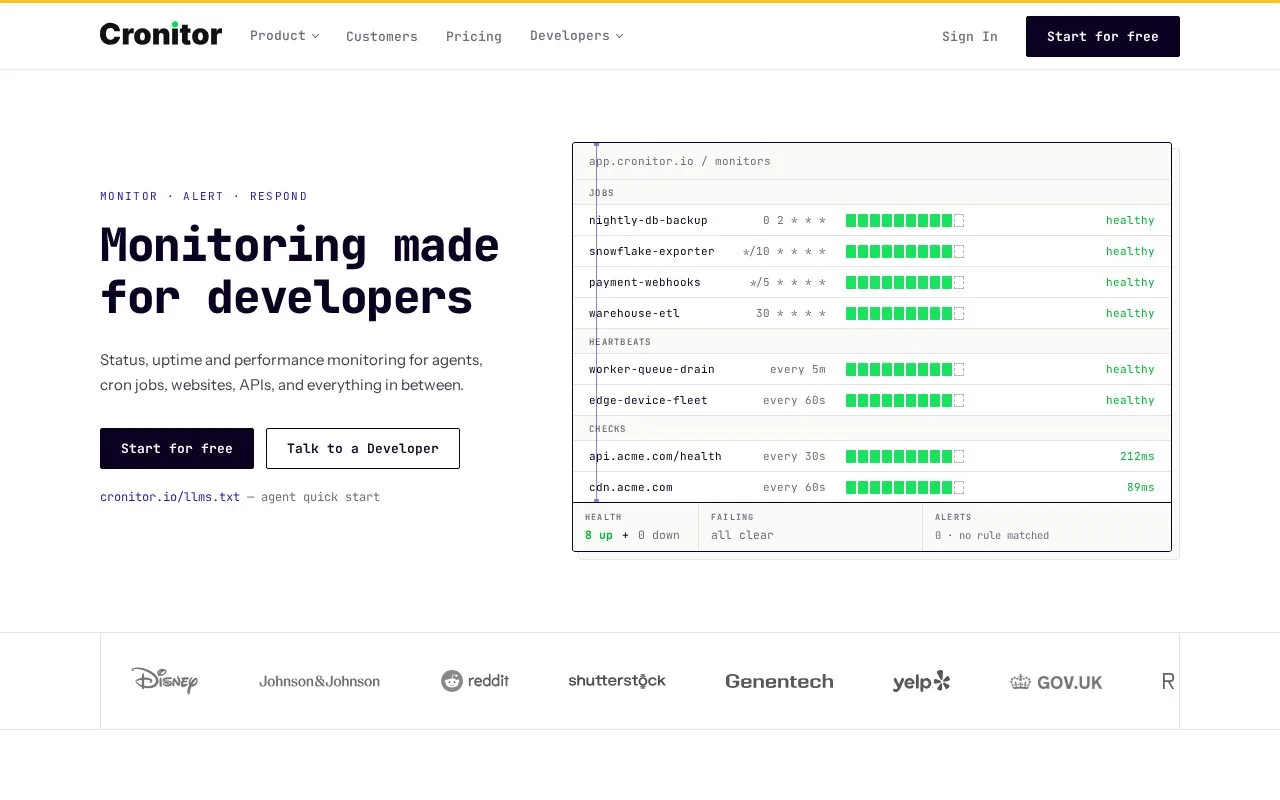This screenshot has height=800, width=1280.
Task: Open the Disney logo
Action: (164, 681)
